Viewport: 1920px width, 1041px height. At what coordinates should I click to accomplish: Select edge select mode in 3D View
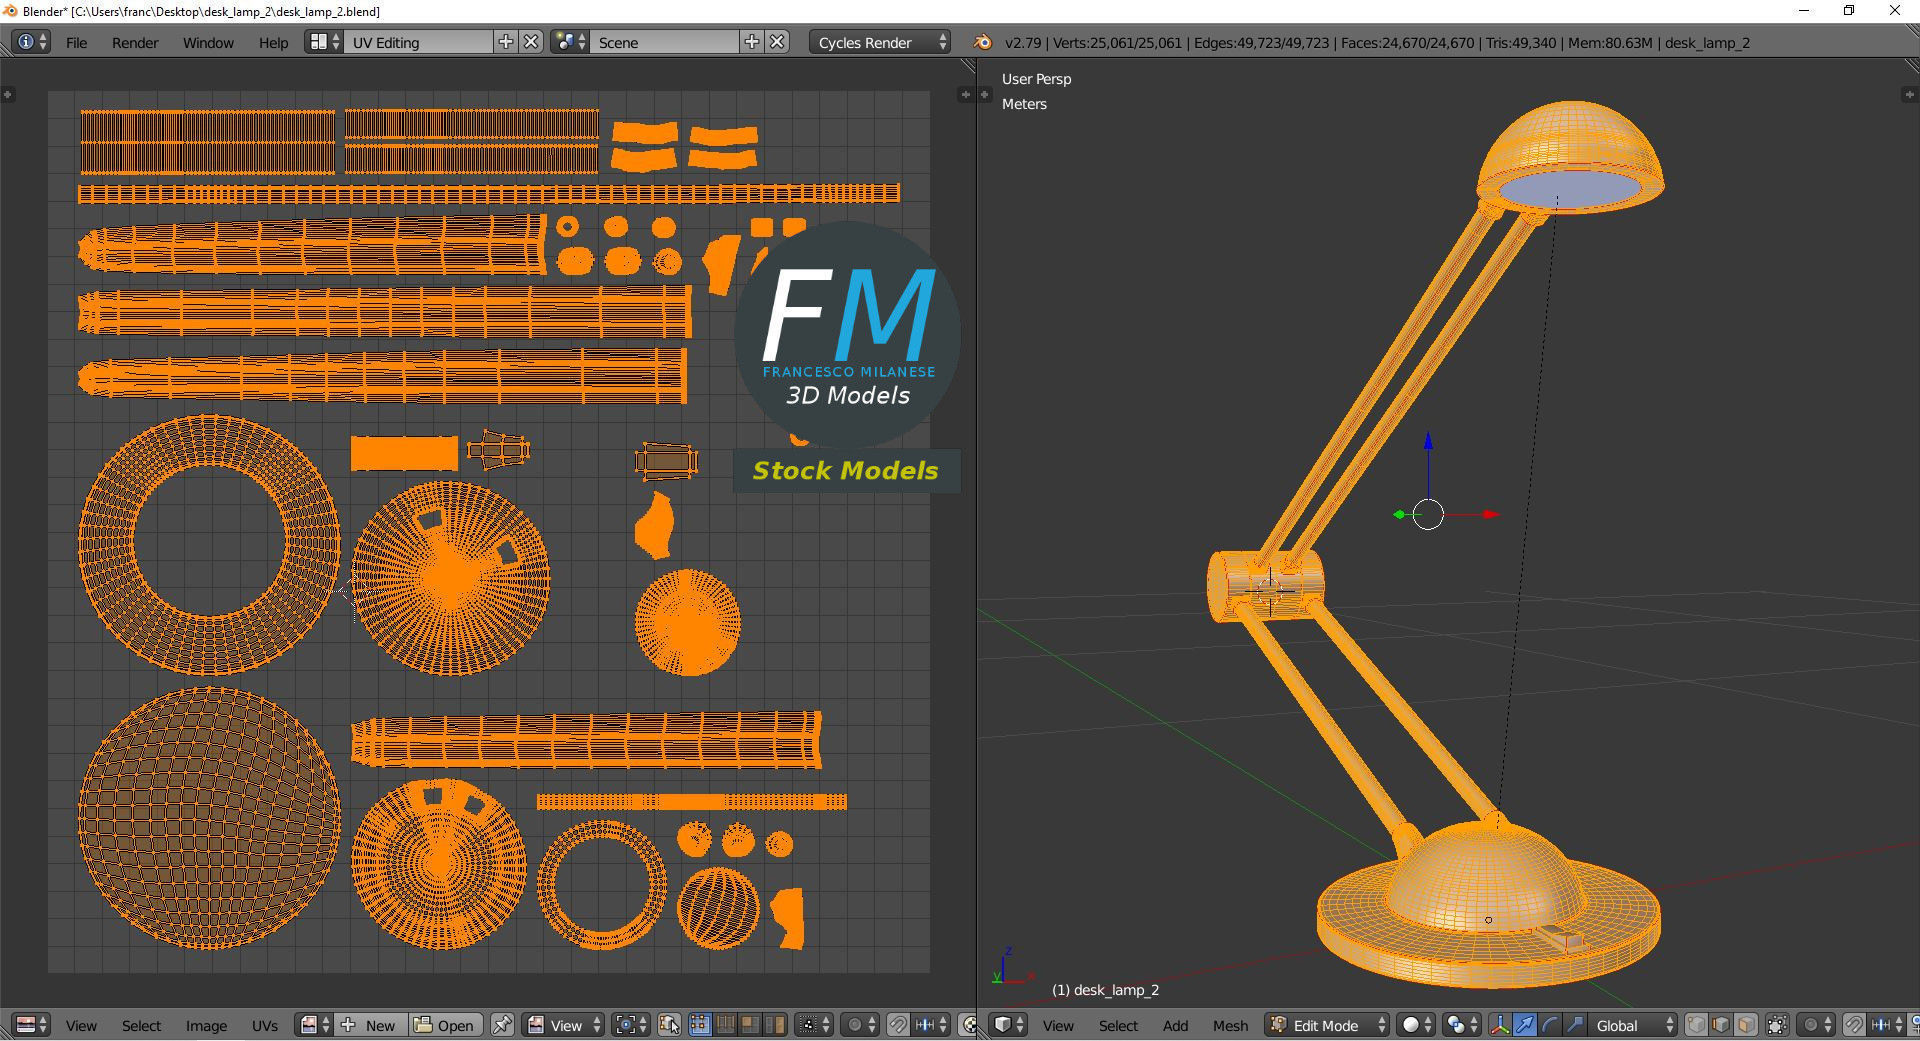point(1721,1025)
